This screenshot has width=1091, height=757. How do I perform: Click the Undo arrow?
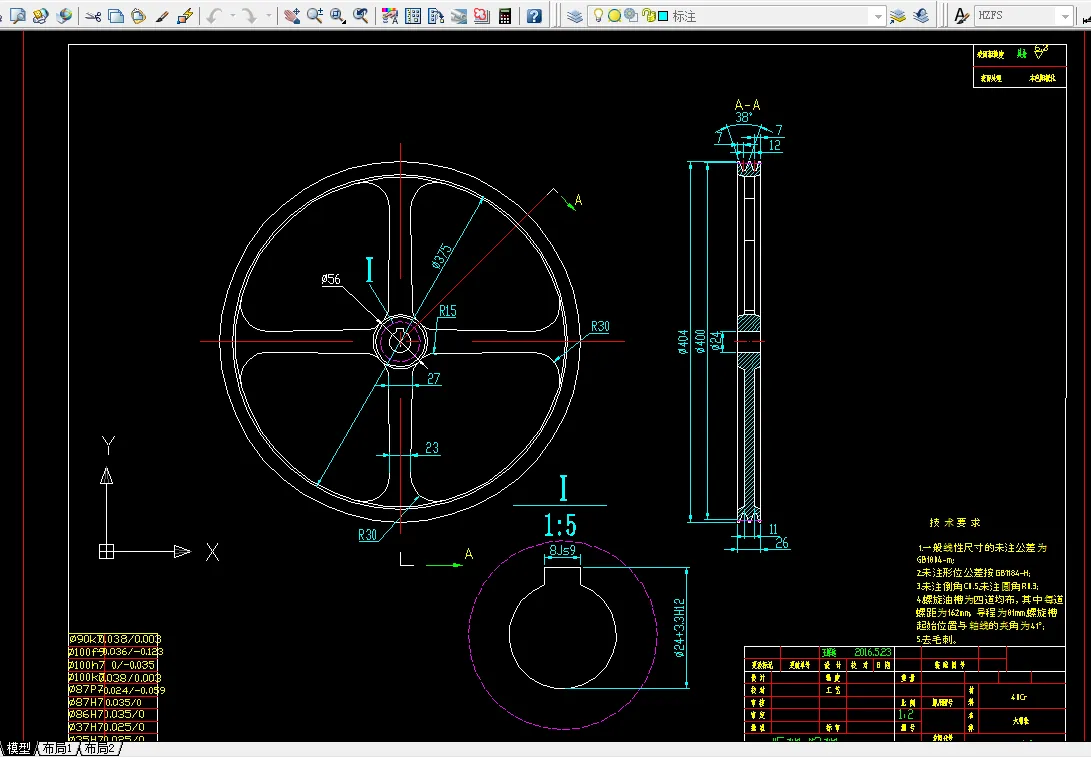[214, 15]
